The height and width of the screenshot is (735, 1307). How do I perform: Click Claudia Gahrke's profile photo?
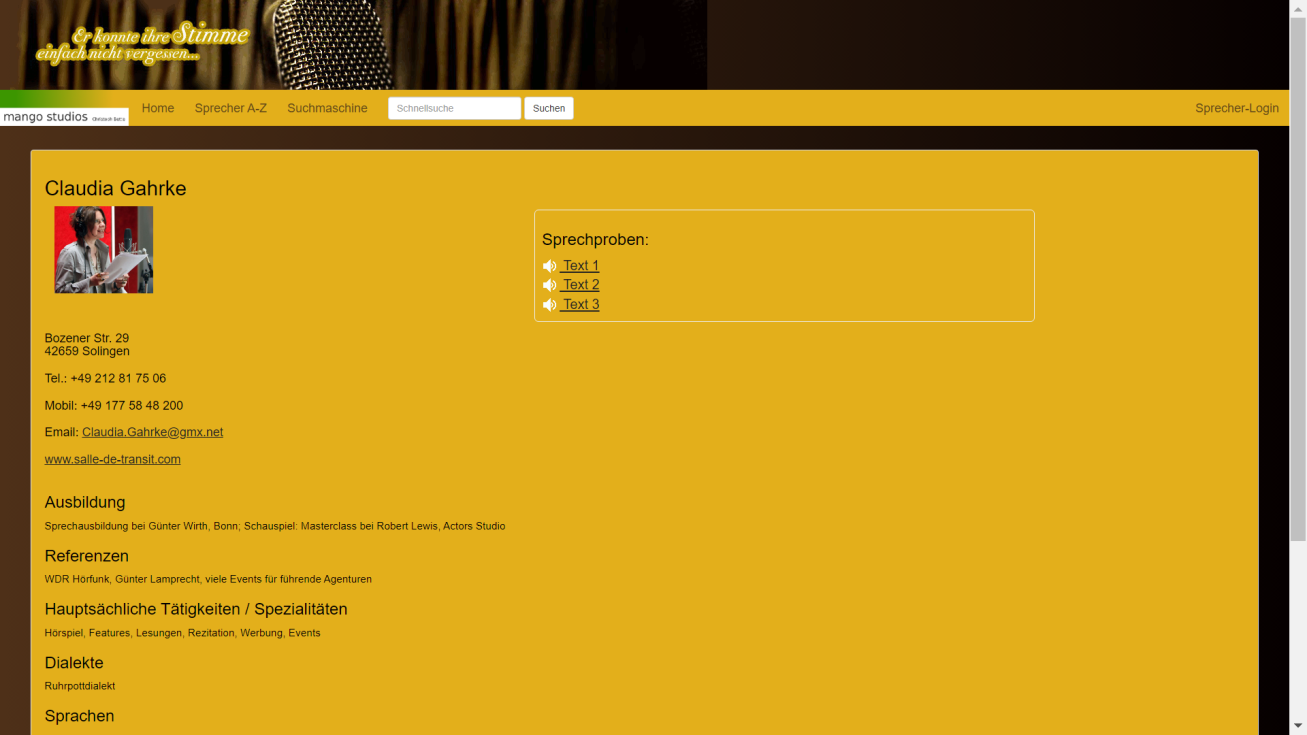pos(103,250)
